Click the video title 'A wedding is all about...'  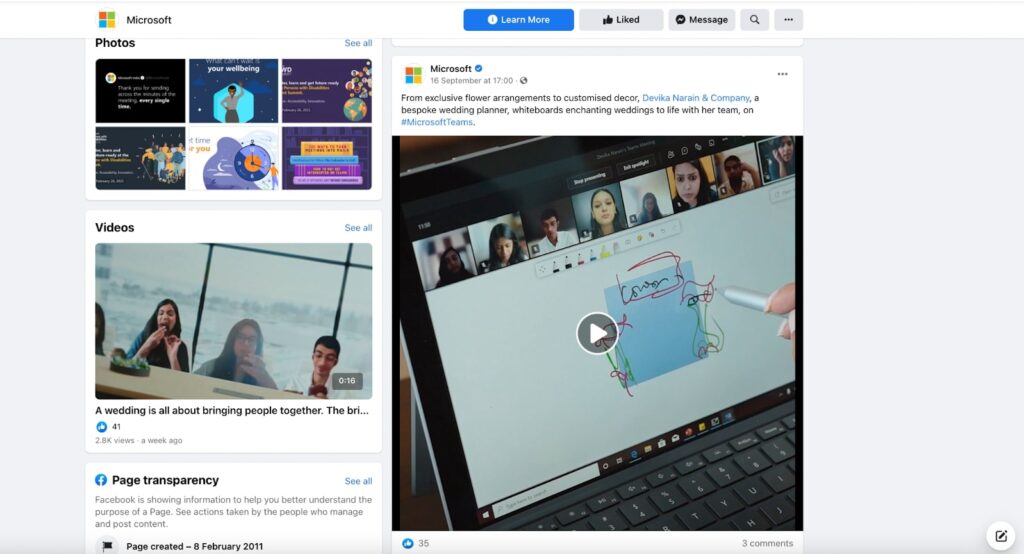232,410
